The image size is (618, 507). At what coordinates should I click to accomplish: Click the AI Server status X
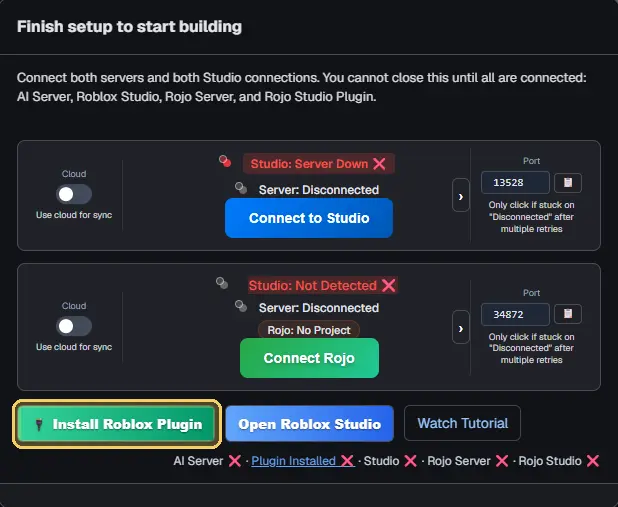pos(235,461)
